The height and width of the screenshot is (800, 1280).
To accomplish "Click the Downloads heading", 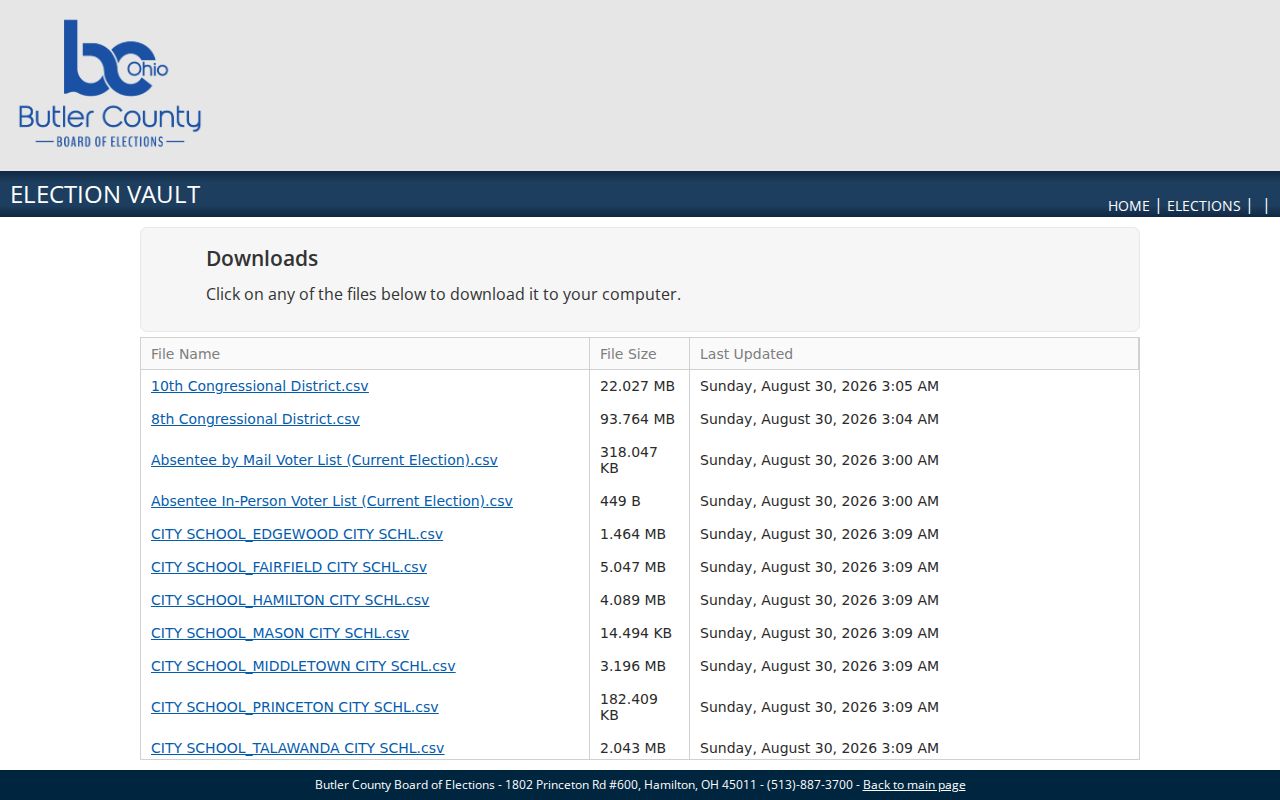I will tap(262, 258).
